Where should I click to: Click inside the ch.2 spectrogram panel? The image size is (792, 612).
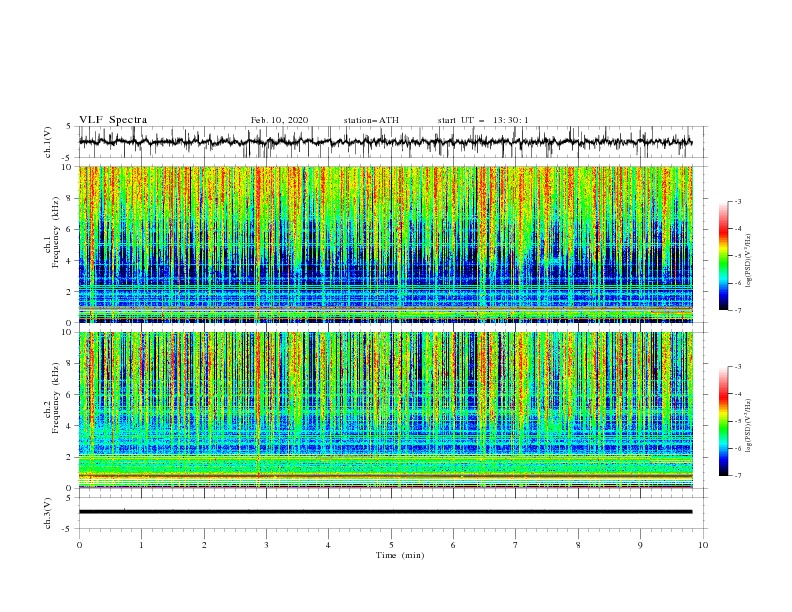point(385,410)
